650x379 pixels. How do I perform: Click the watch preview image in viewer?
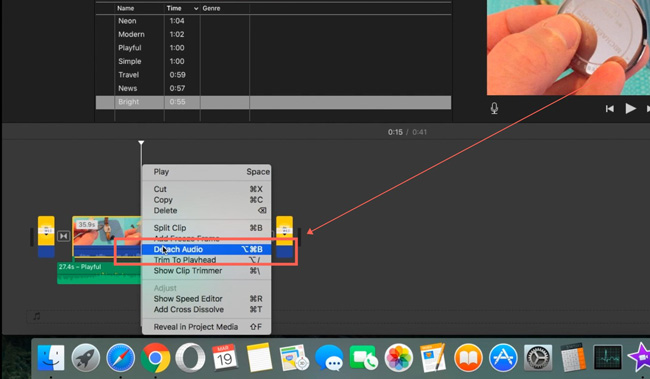pos(568,47)
